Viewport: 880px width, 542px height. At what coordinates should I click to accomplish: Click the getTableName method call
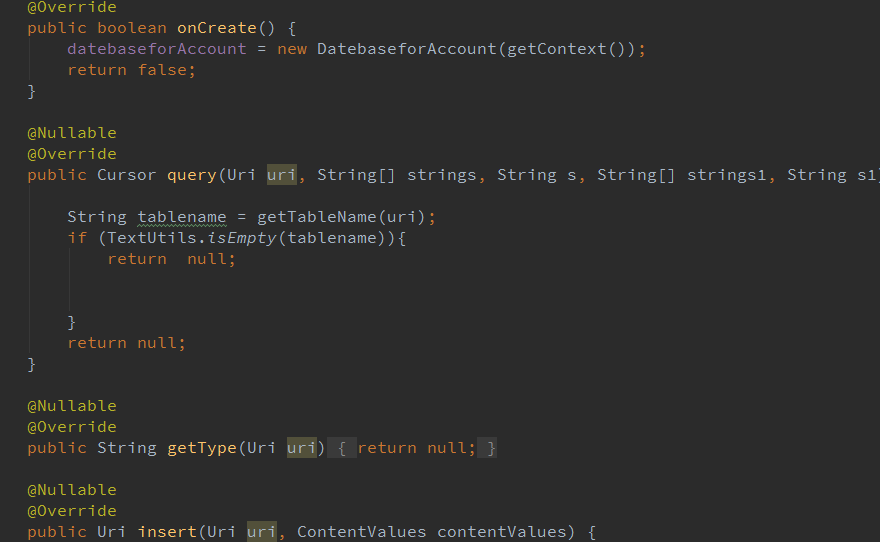[x=317, y=217]
